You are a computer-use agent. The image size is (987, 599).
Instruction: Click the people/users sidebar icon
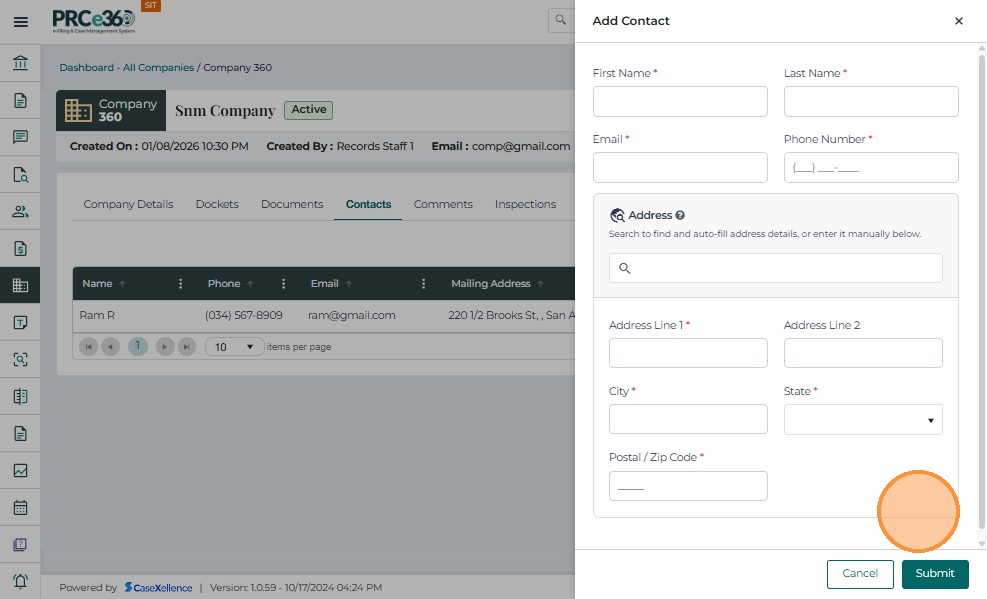point(20,212)
